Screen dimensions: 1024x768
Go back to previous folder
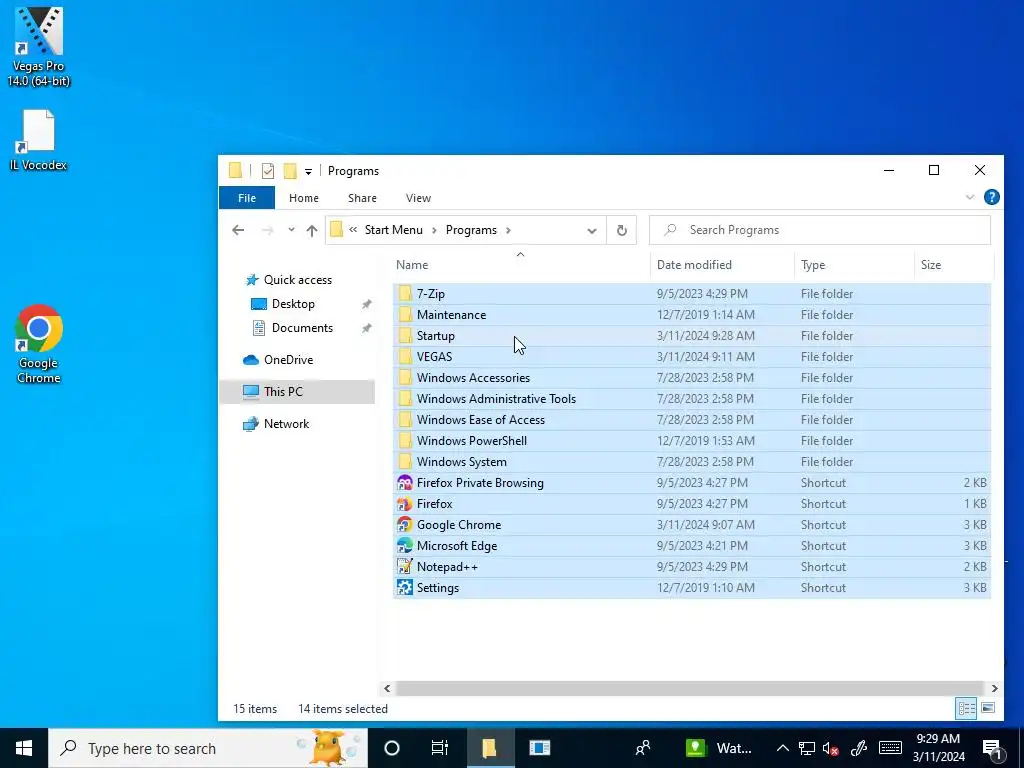click(238, 230)
